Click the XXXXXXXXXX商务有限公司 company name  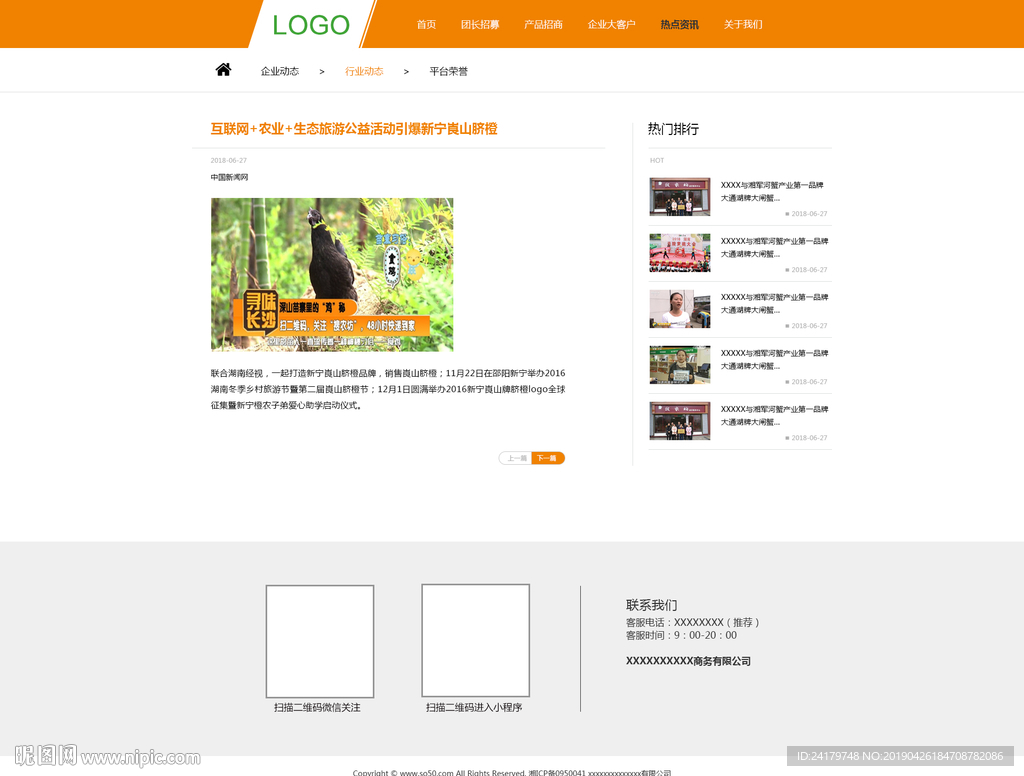[x=688, y=661]
